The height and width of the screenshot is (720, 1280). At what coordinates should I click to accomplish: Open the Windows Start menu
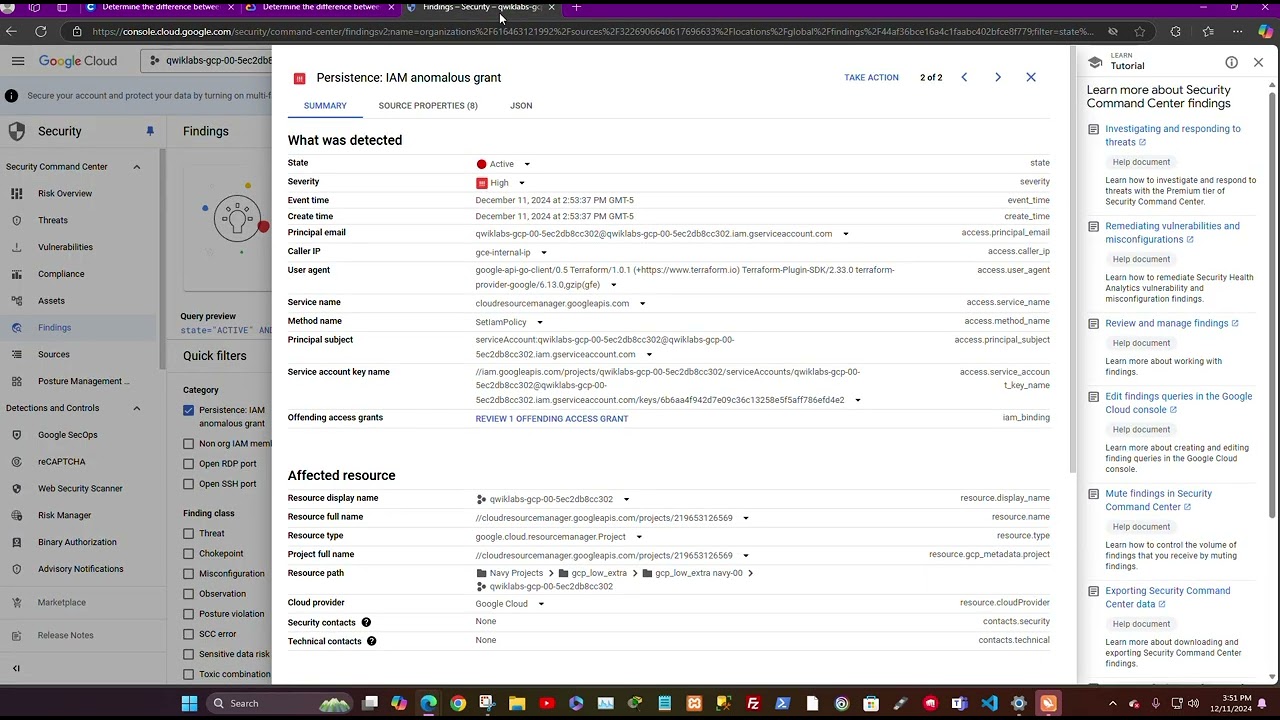(189, 703)
